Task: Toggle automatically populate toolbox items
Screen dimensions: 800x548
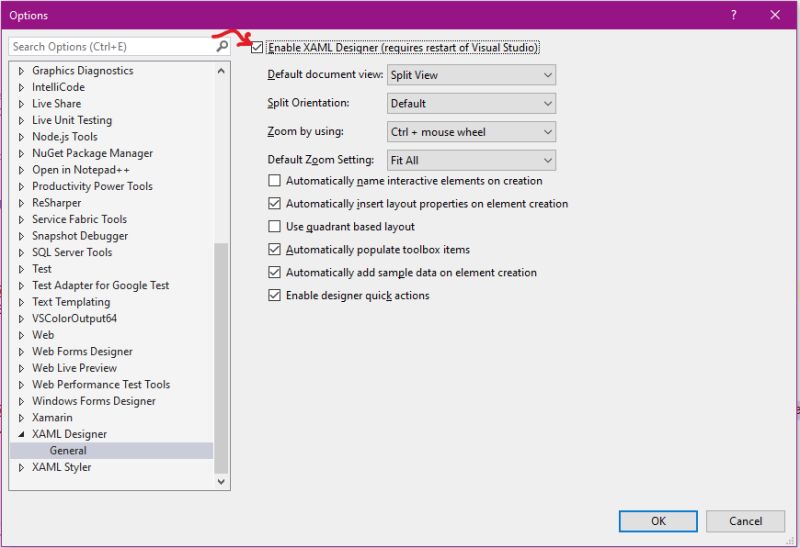Action: coord(274,250)
